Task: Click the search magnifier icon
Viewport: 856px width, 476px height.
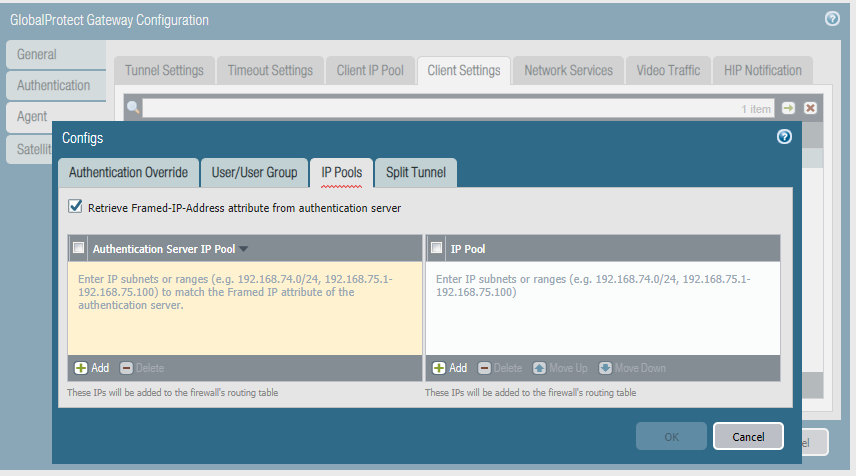Action: pos(133,107)
